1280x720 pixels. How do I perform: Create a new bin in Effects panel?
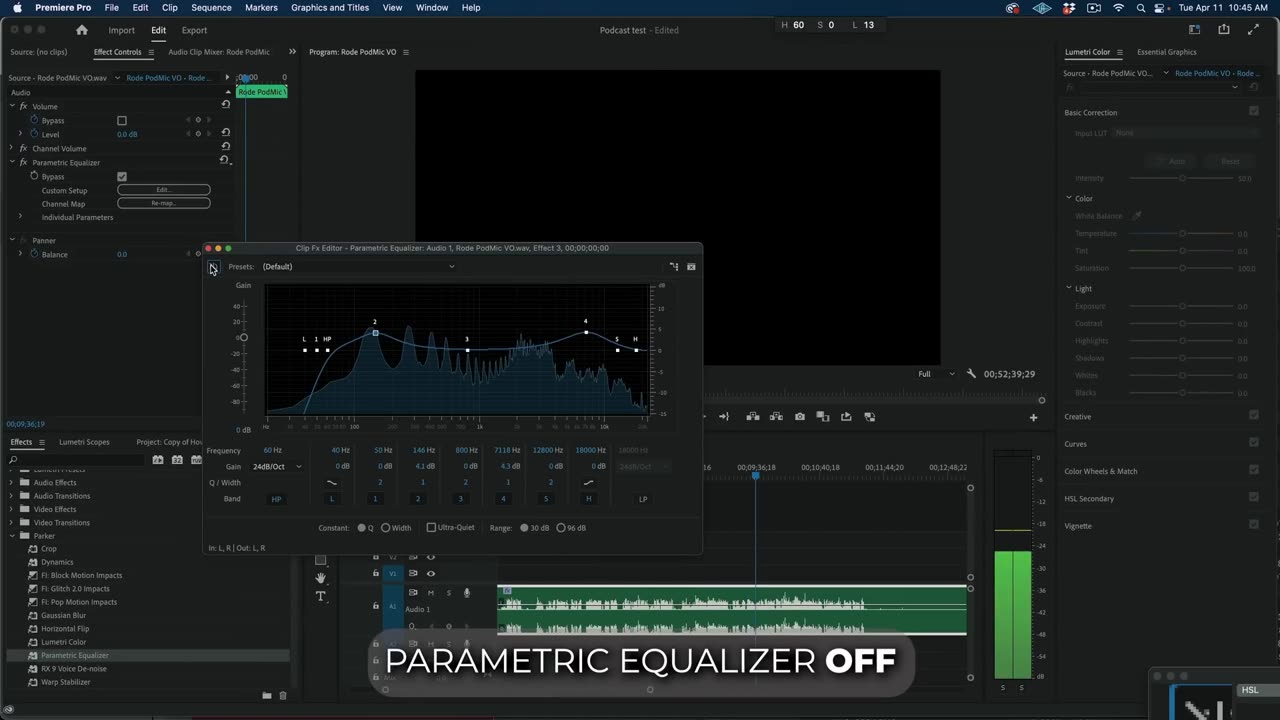pyautogui.click(x=267, y=695)
